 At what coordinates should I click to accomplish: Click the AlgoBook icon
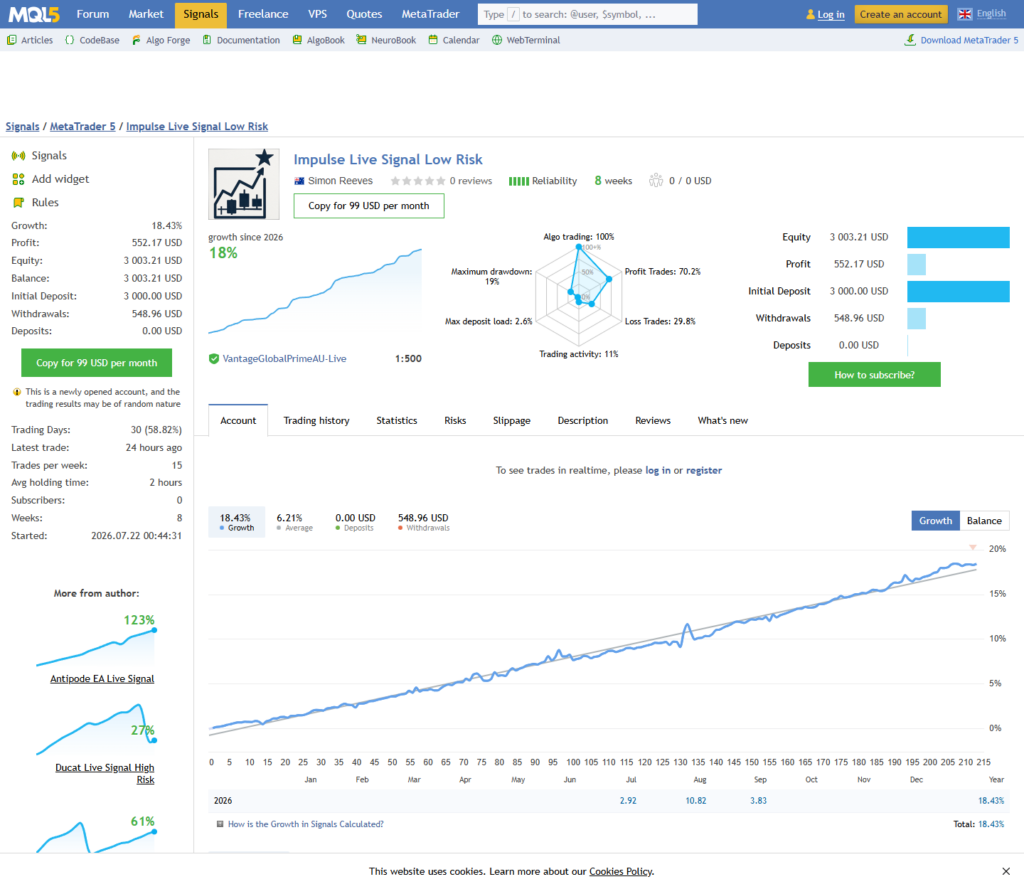click(x=297, y=40)
